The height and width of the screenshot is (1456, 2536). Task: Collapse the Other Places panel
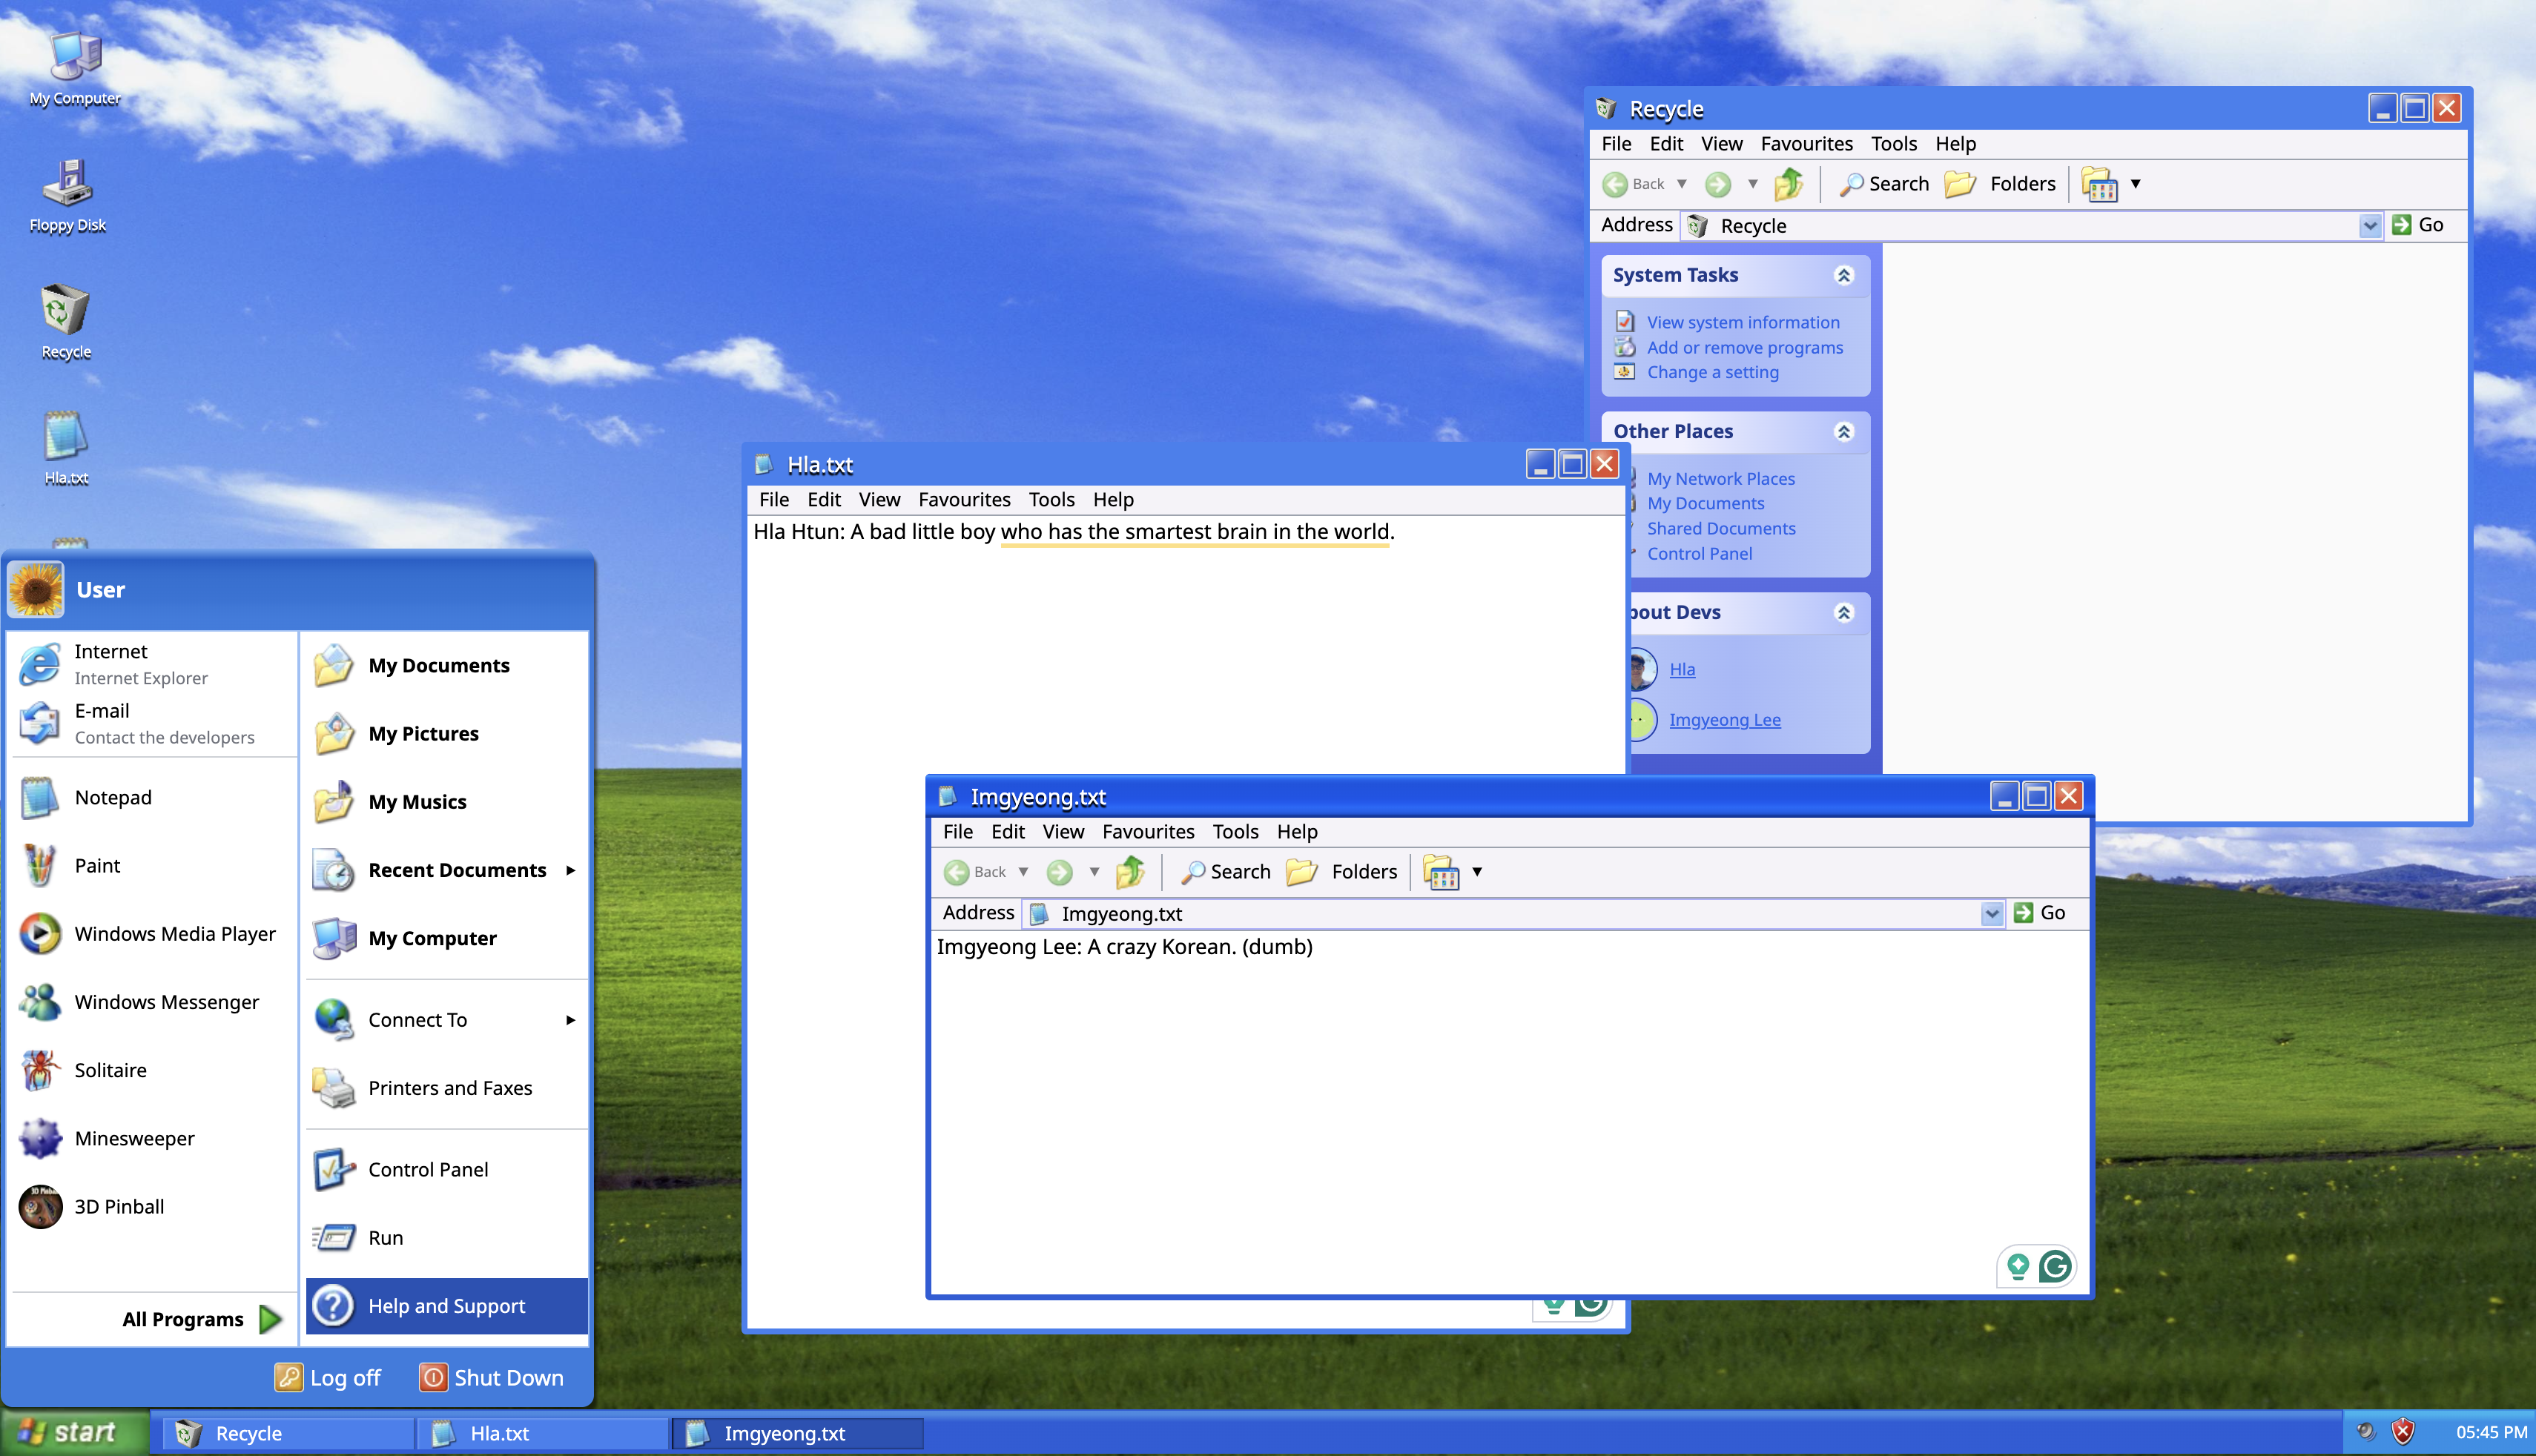click(1844, 431)
